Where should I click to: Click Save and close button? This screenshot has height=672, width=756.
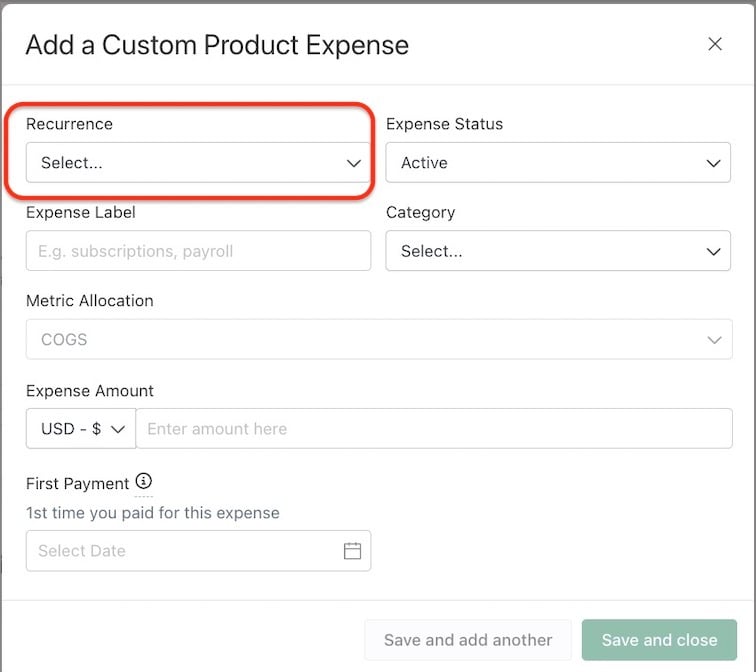coord(659,640)
